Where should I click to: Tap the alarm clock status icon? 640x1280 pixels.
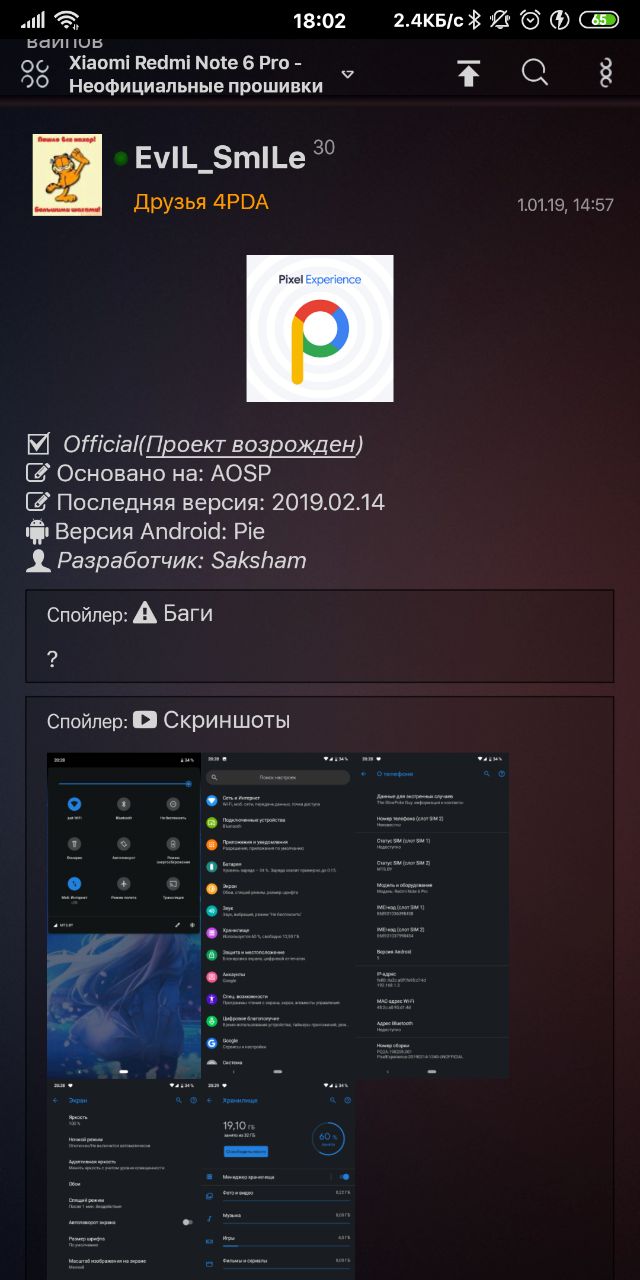pyautogui.click(x=532, y=19)
